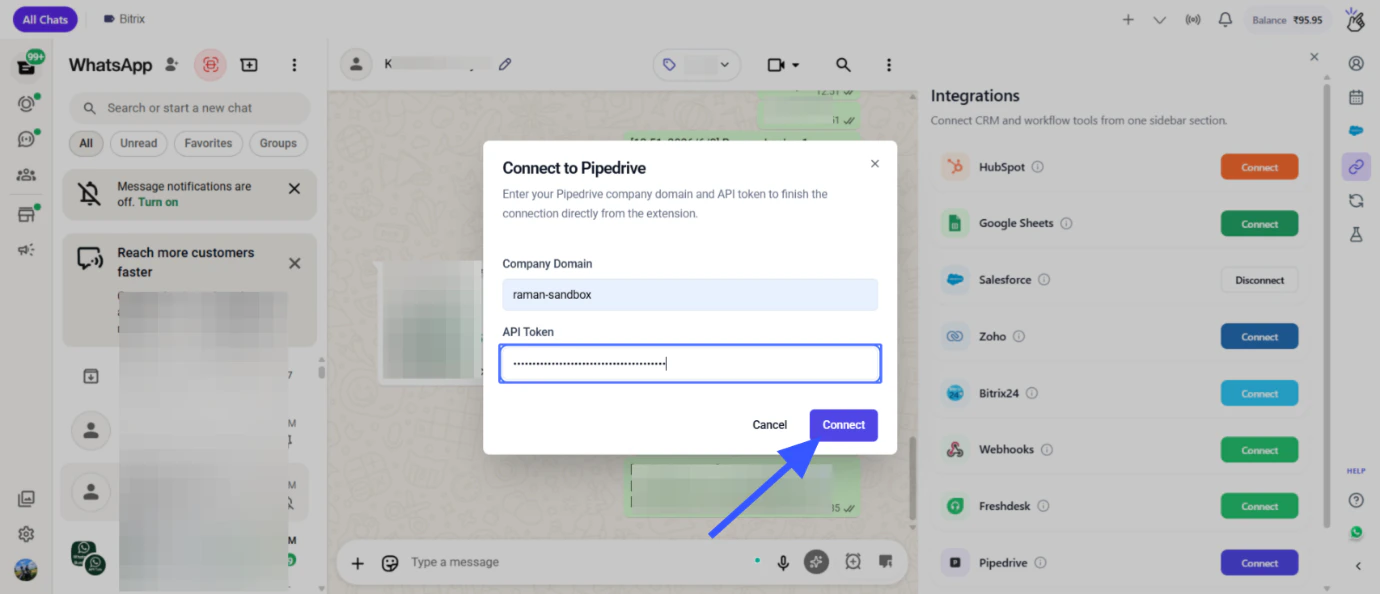
Task: Close the Connect to Pipedrive dialog with X
Action: click(875, 163)
